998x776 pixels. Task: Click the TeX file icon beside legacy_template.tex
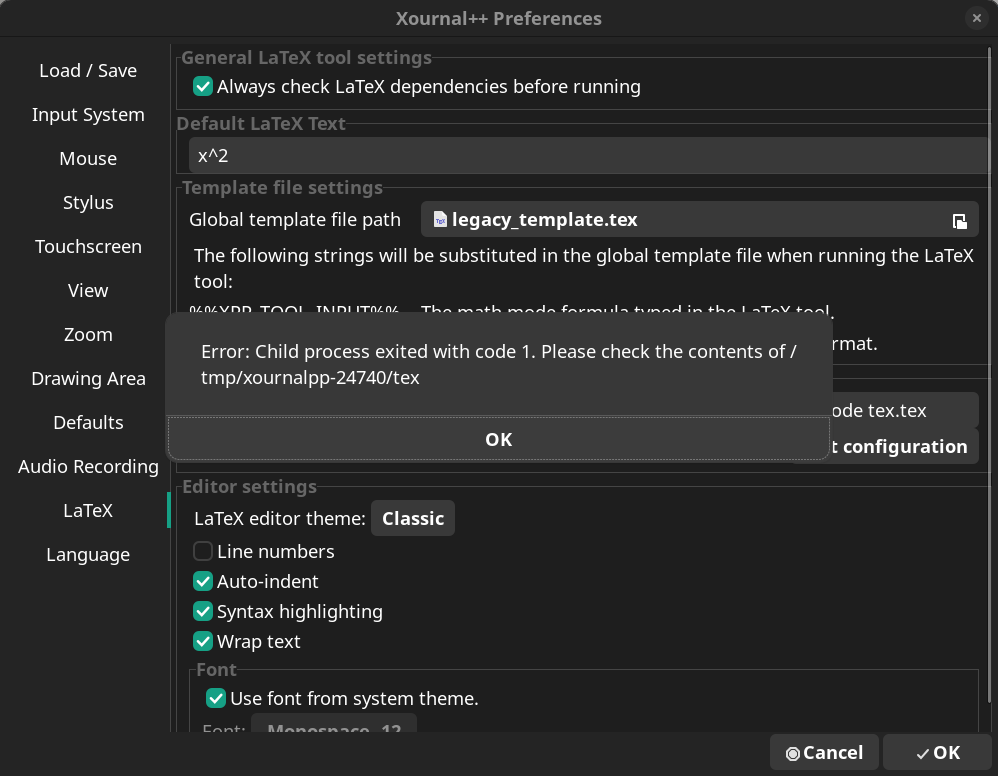(440, 220)
